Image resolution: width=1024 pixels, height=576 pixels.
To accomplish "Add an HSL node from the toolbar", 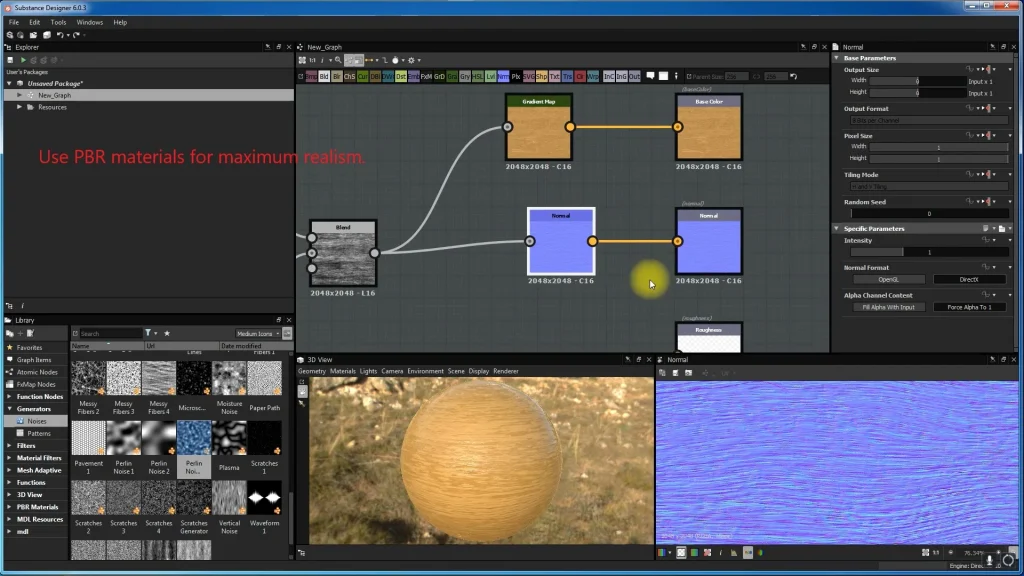I will point(477,76).
